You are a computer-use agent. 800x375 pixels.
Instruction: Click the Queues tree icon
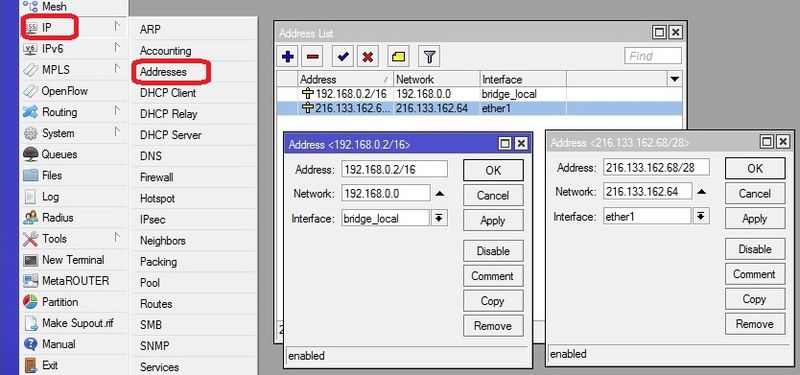pyautogui.click(x=31, y=154)
